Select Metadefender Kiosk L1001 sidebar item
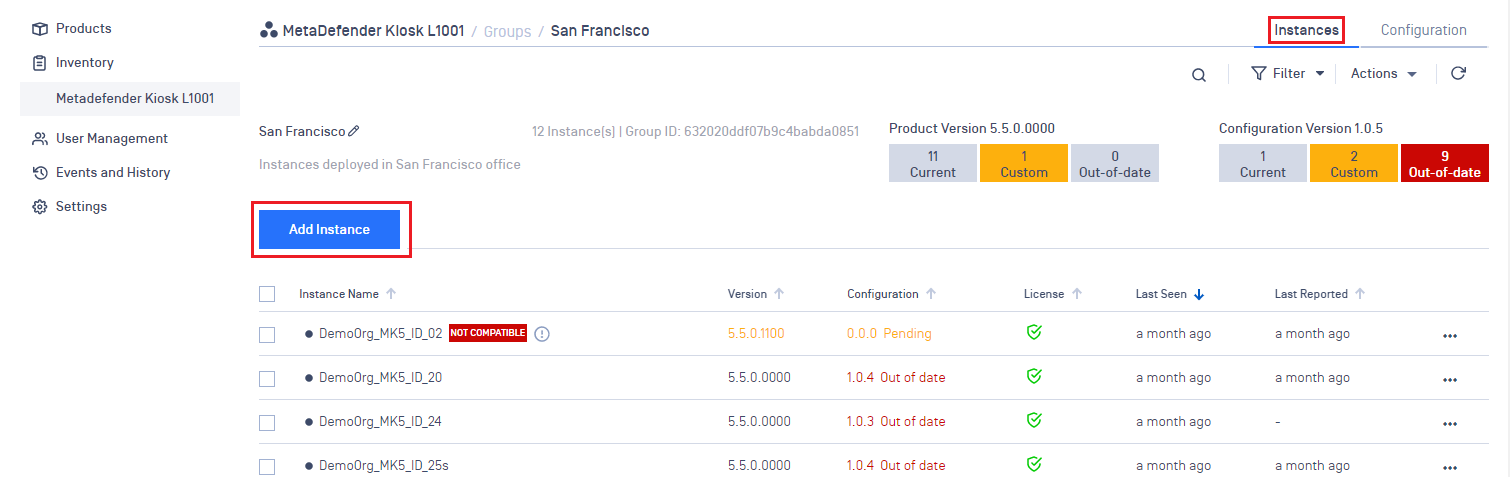The width and height of the screenshot is (1510, 477). [x=130, y=98]
